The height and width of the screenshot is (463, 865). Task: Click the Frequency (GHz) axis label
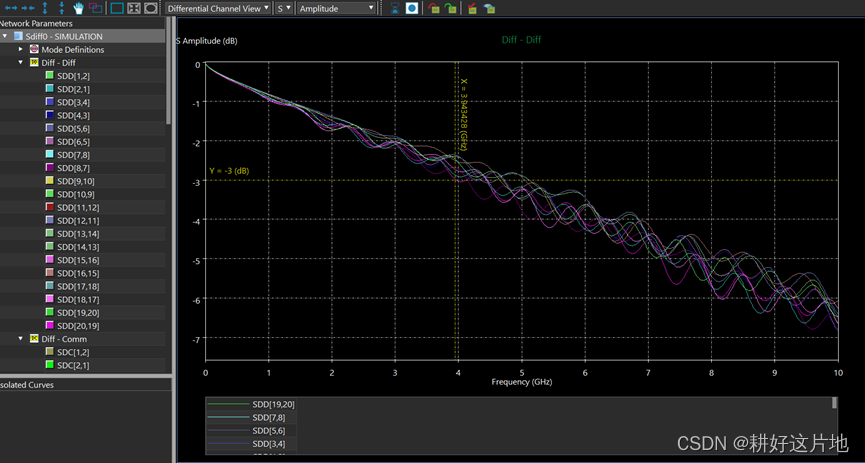coord(521,382)
